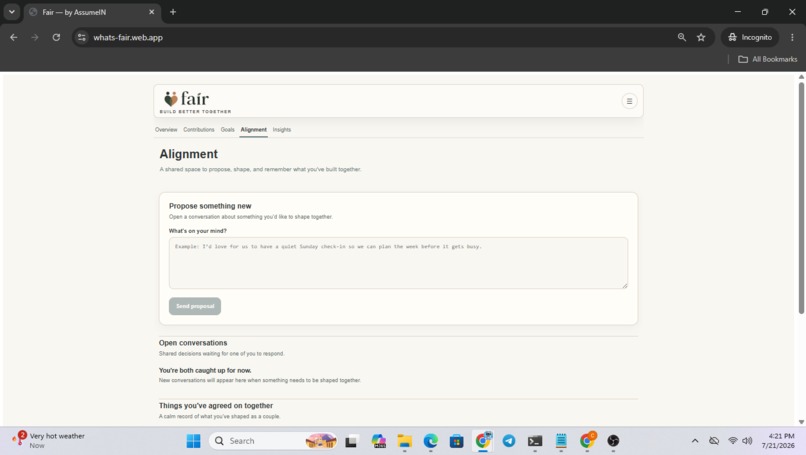Click 'Things you've agreed on together' heading
The width and height of the screenshot is (806, 455).
coord(216,406)
